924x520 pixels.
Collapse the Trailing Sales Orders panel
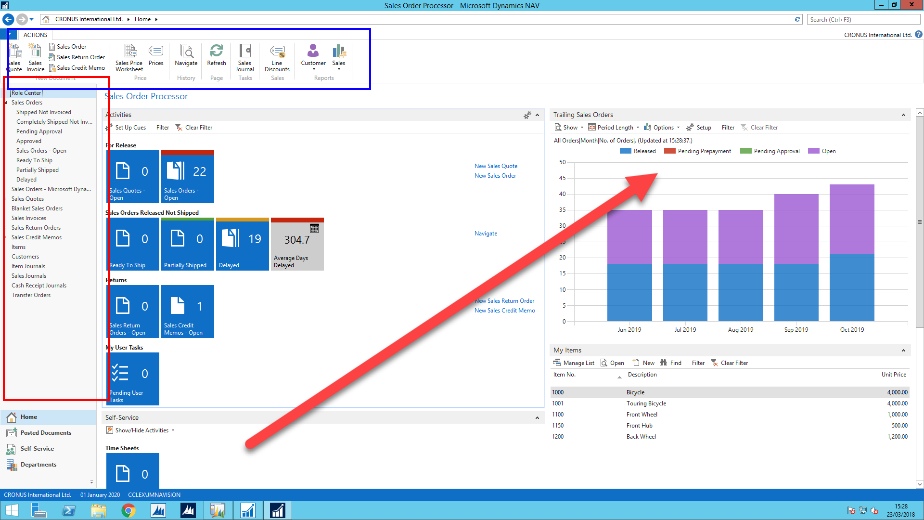[x=905, y=115]
